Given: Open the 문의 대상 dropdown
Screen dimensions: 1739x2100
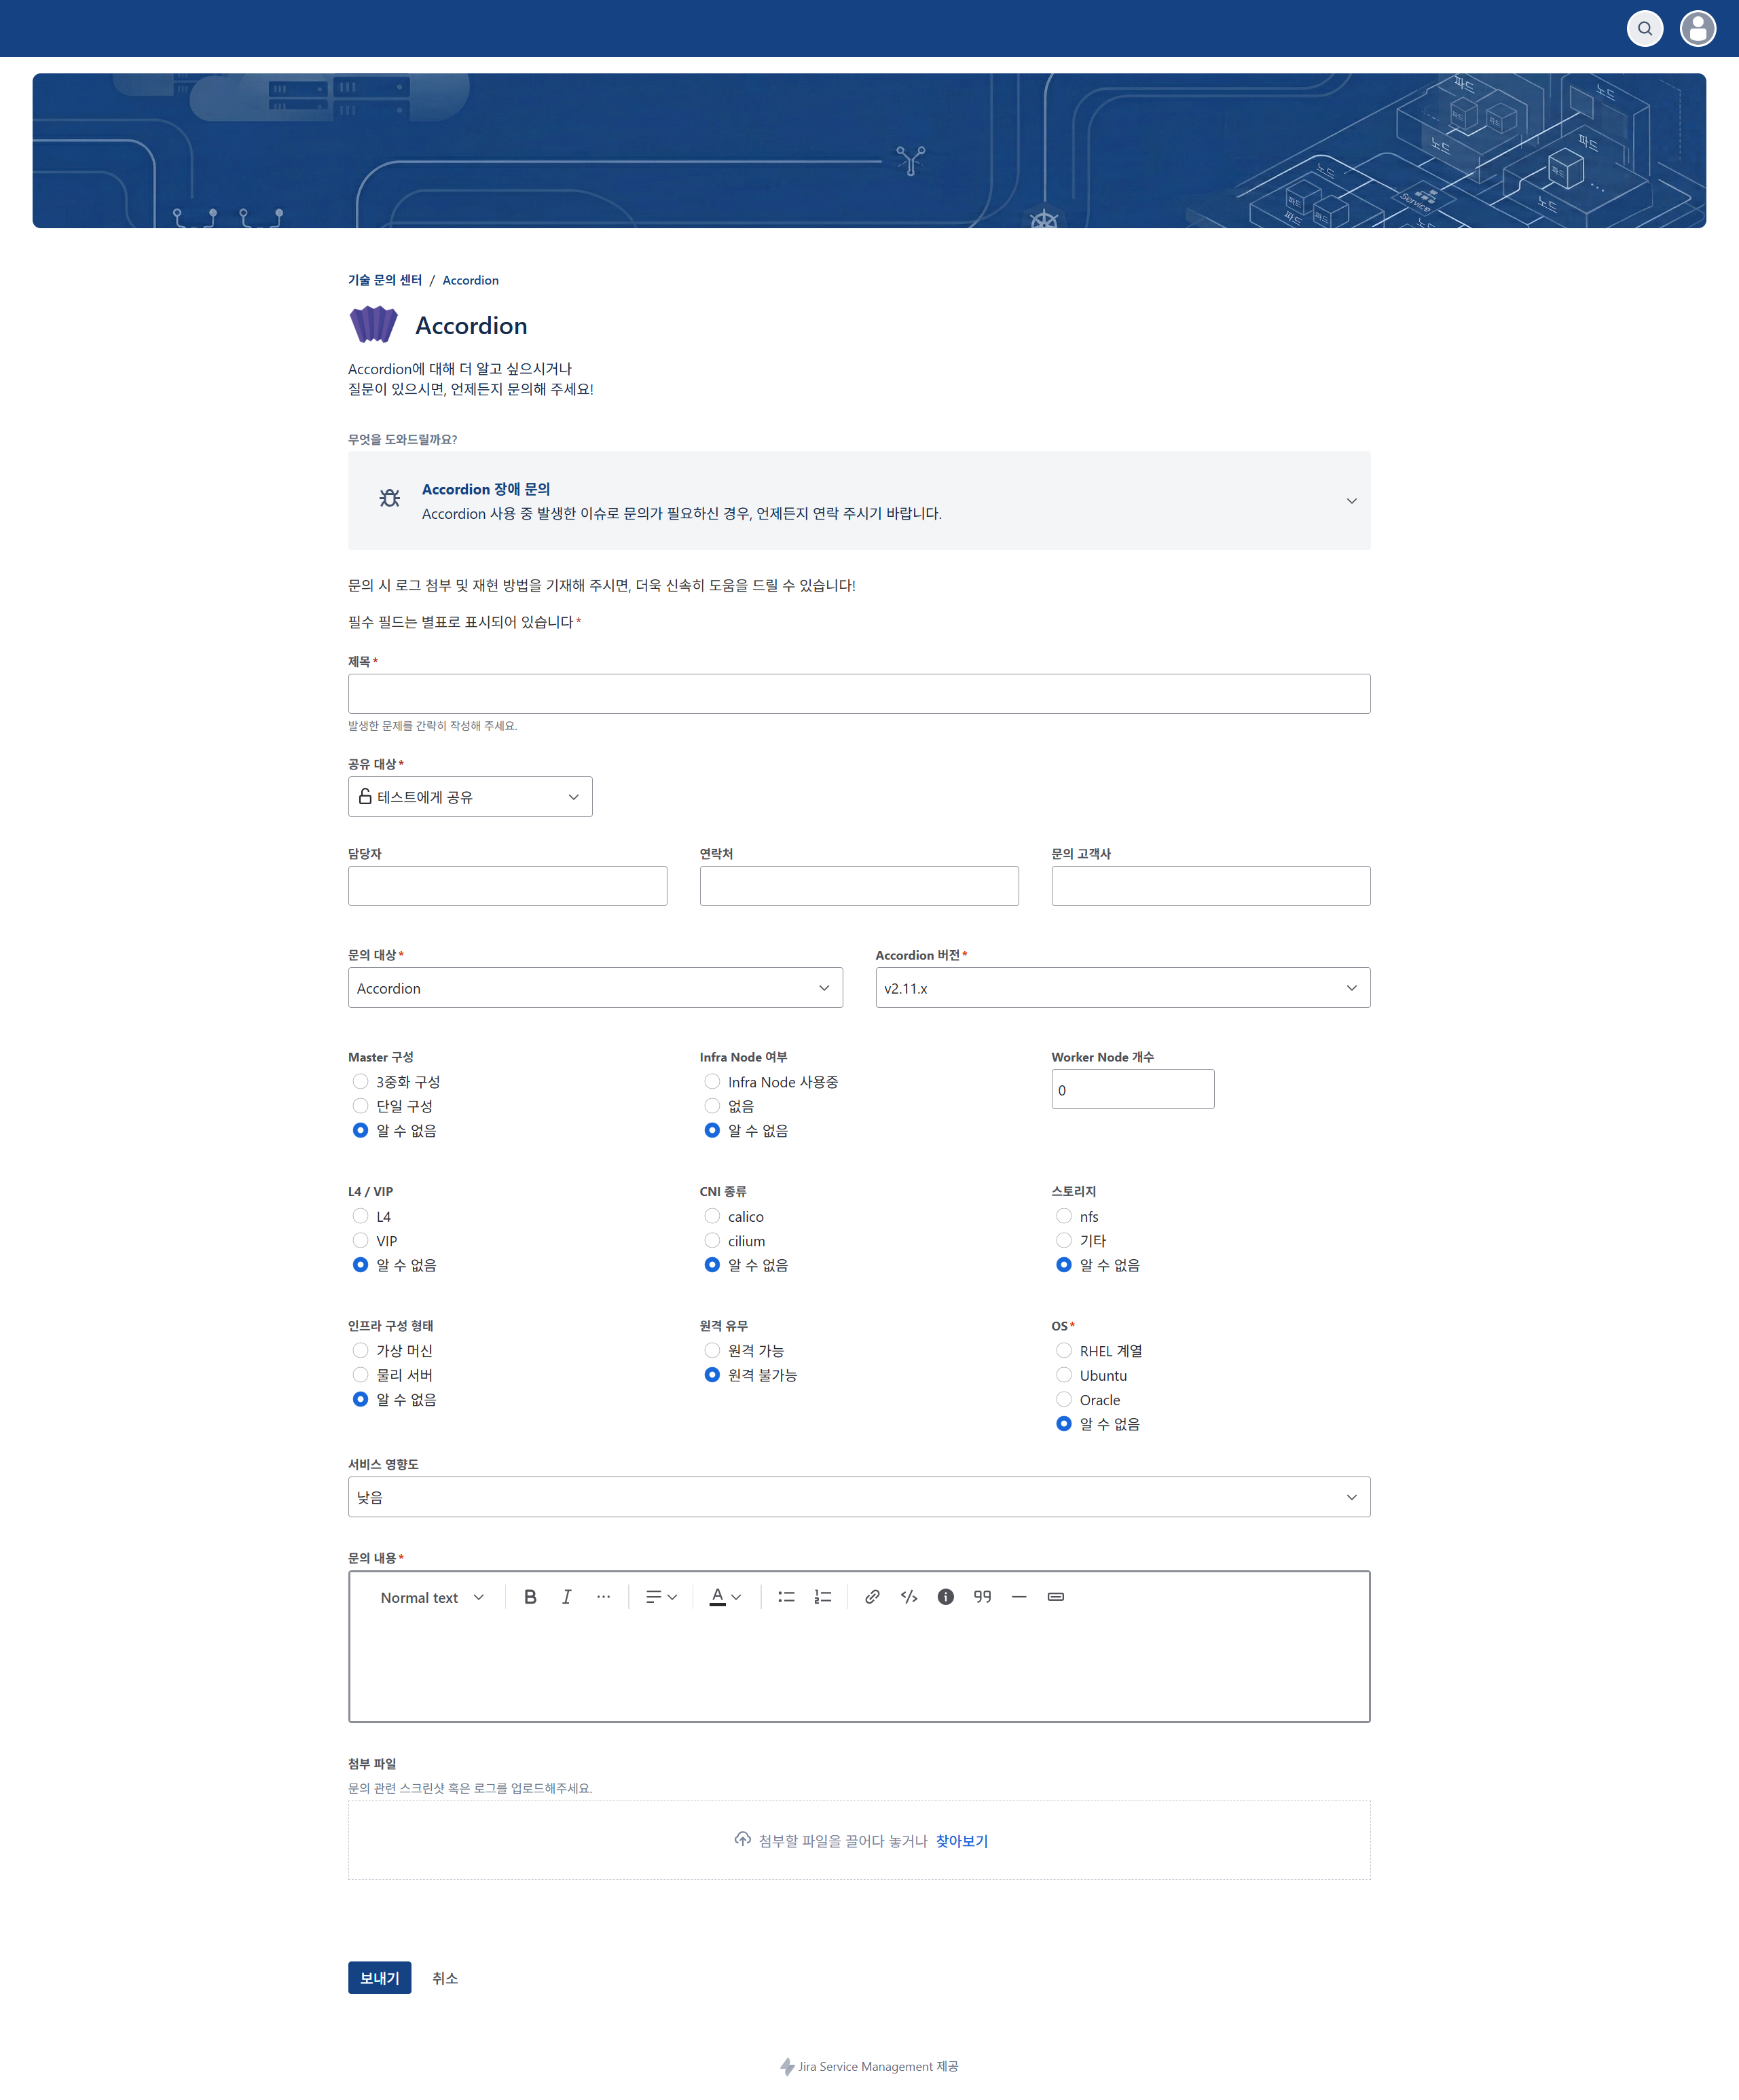Looking at the screenshot, I should point(595,988).
